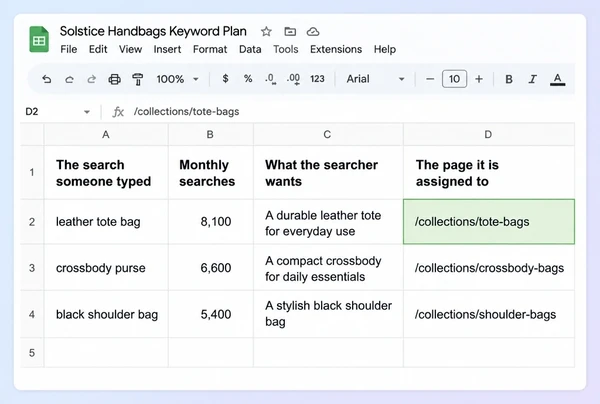Select row 2 header
This screenshot has height=404, width=600.
[x=32, y=222]
